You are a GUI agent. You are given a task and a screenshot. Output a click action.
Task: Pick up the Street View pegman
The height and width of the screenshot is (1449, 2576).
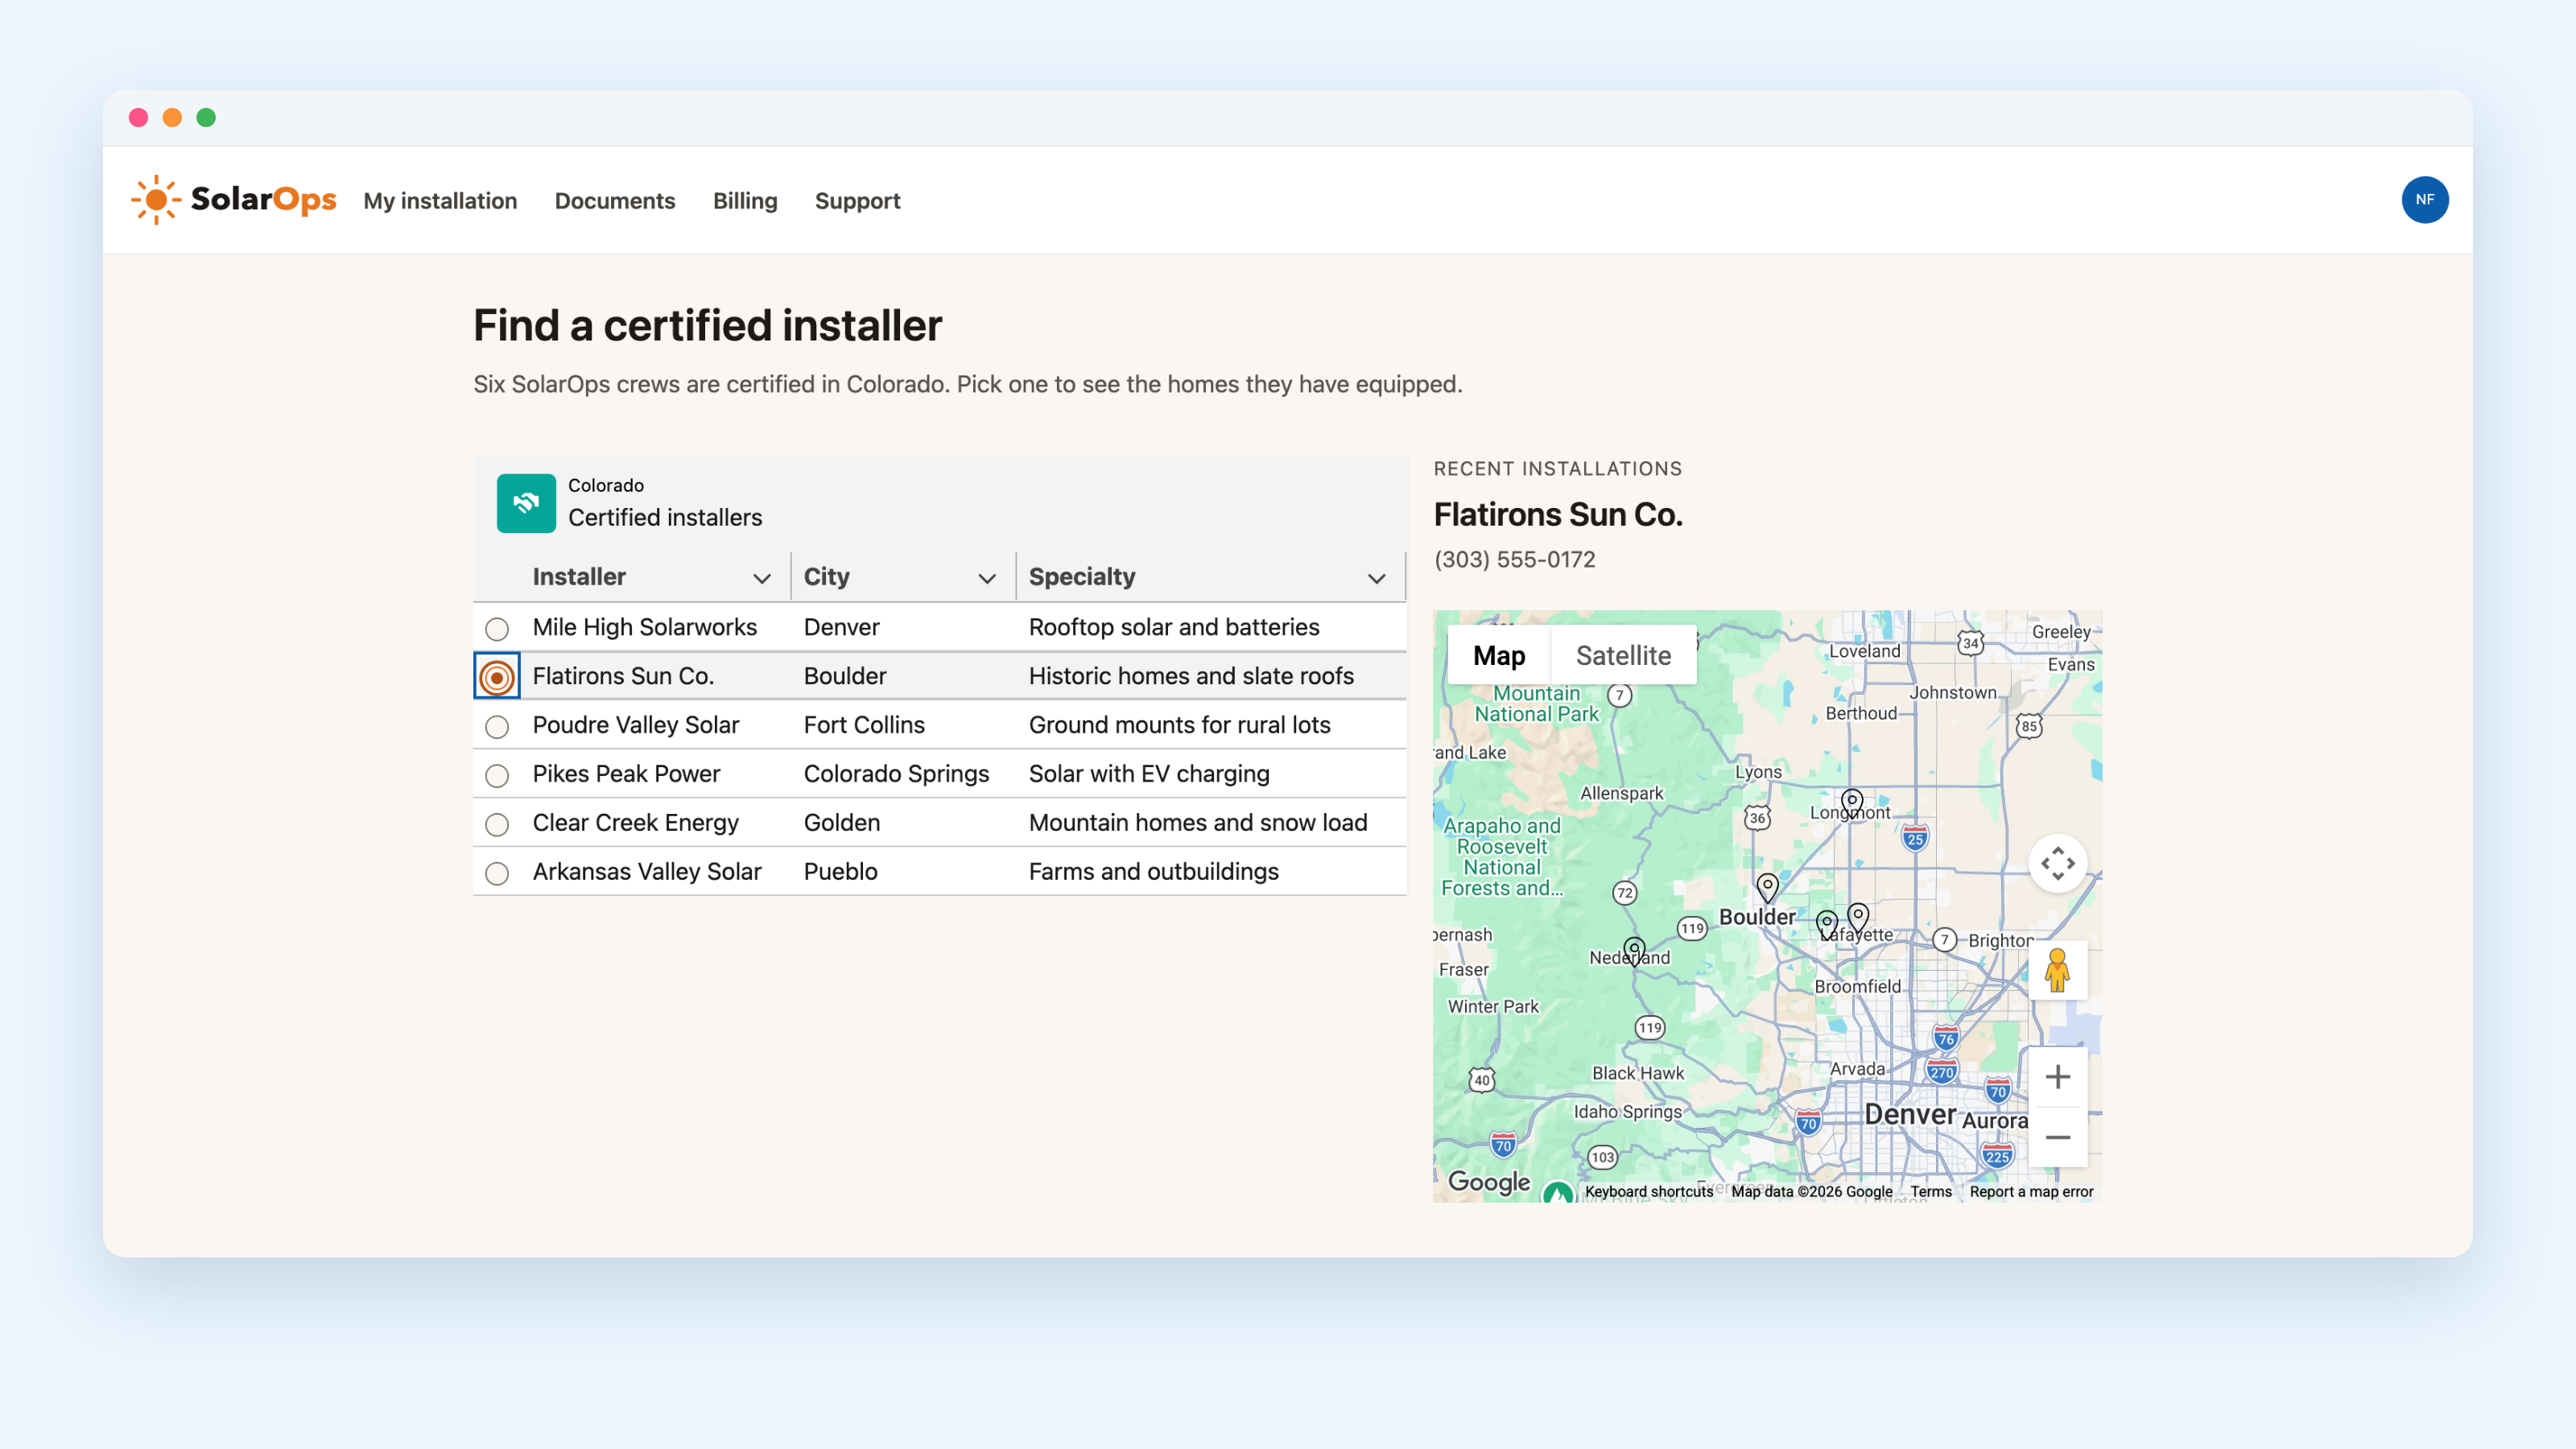[2057, 970]
